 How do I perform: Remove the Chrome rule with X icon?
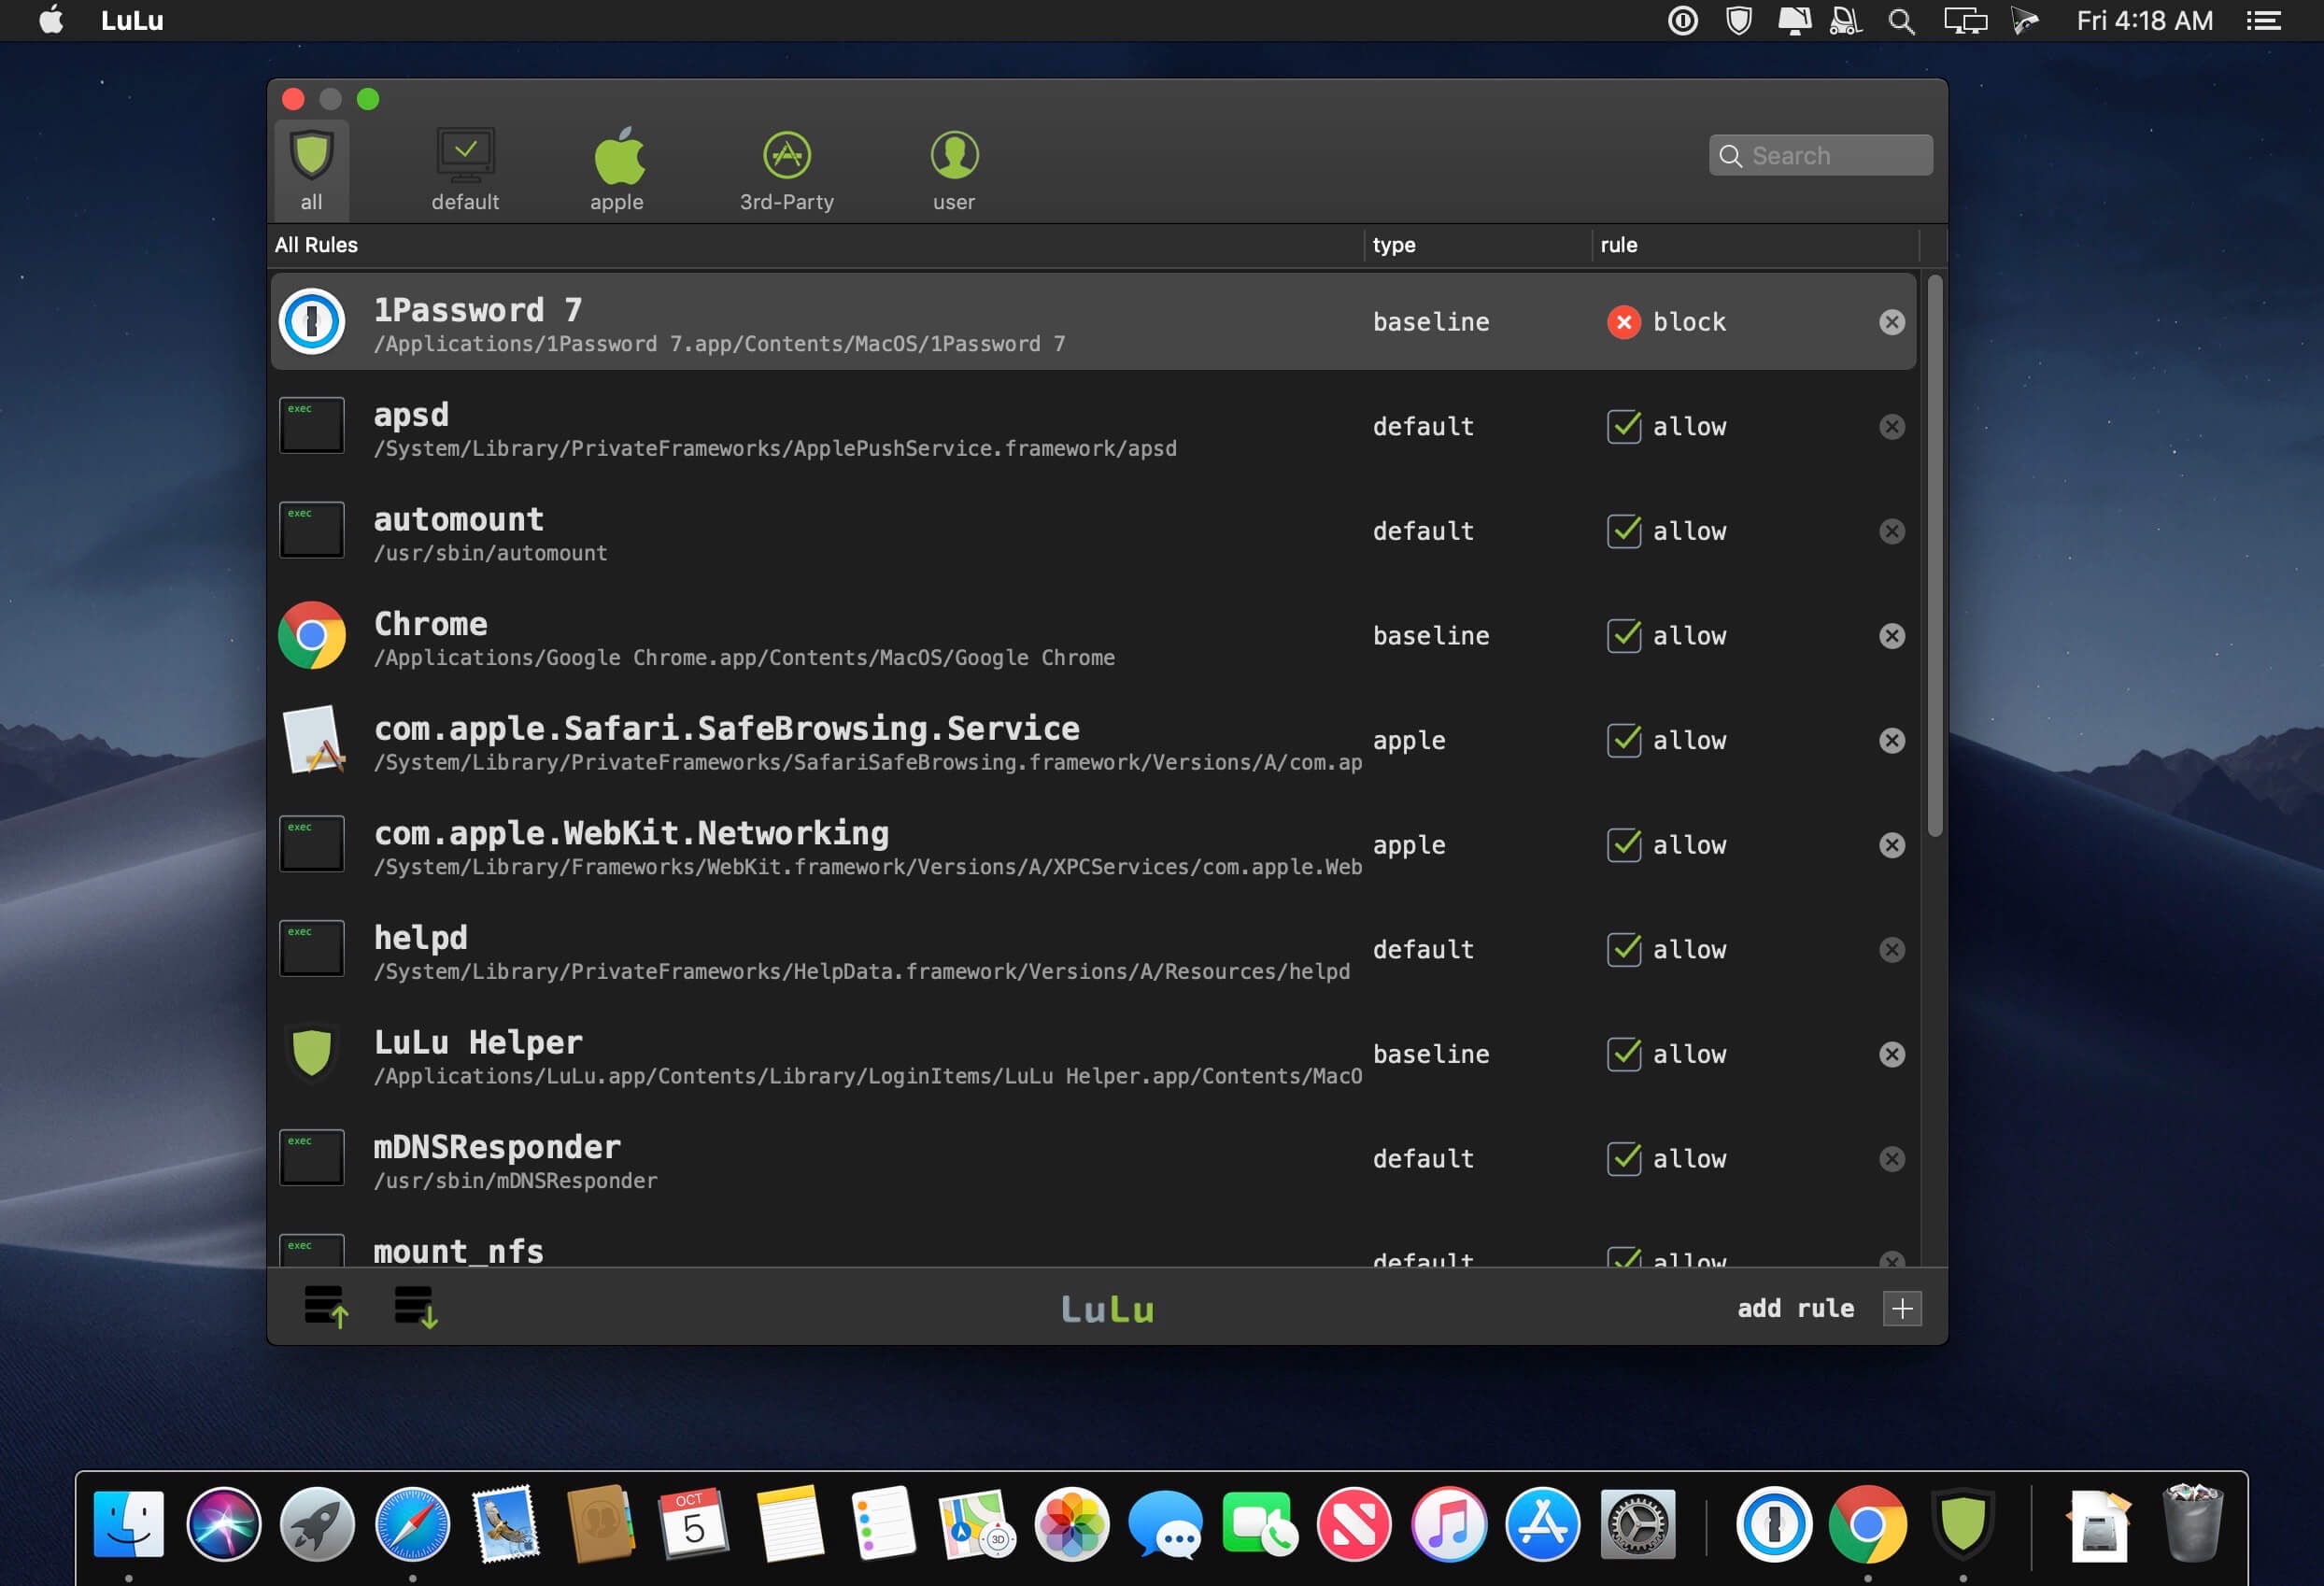coord(1891,636)
